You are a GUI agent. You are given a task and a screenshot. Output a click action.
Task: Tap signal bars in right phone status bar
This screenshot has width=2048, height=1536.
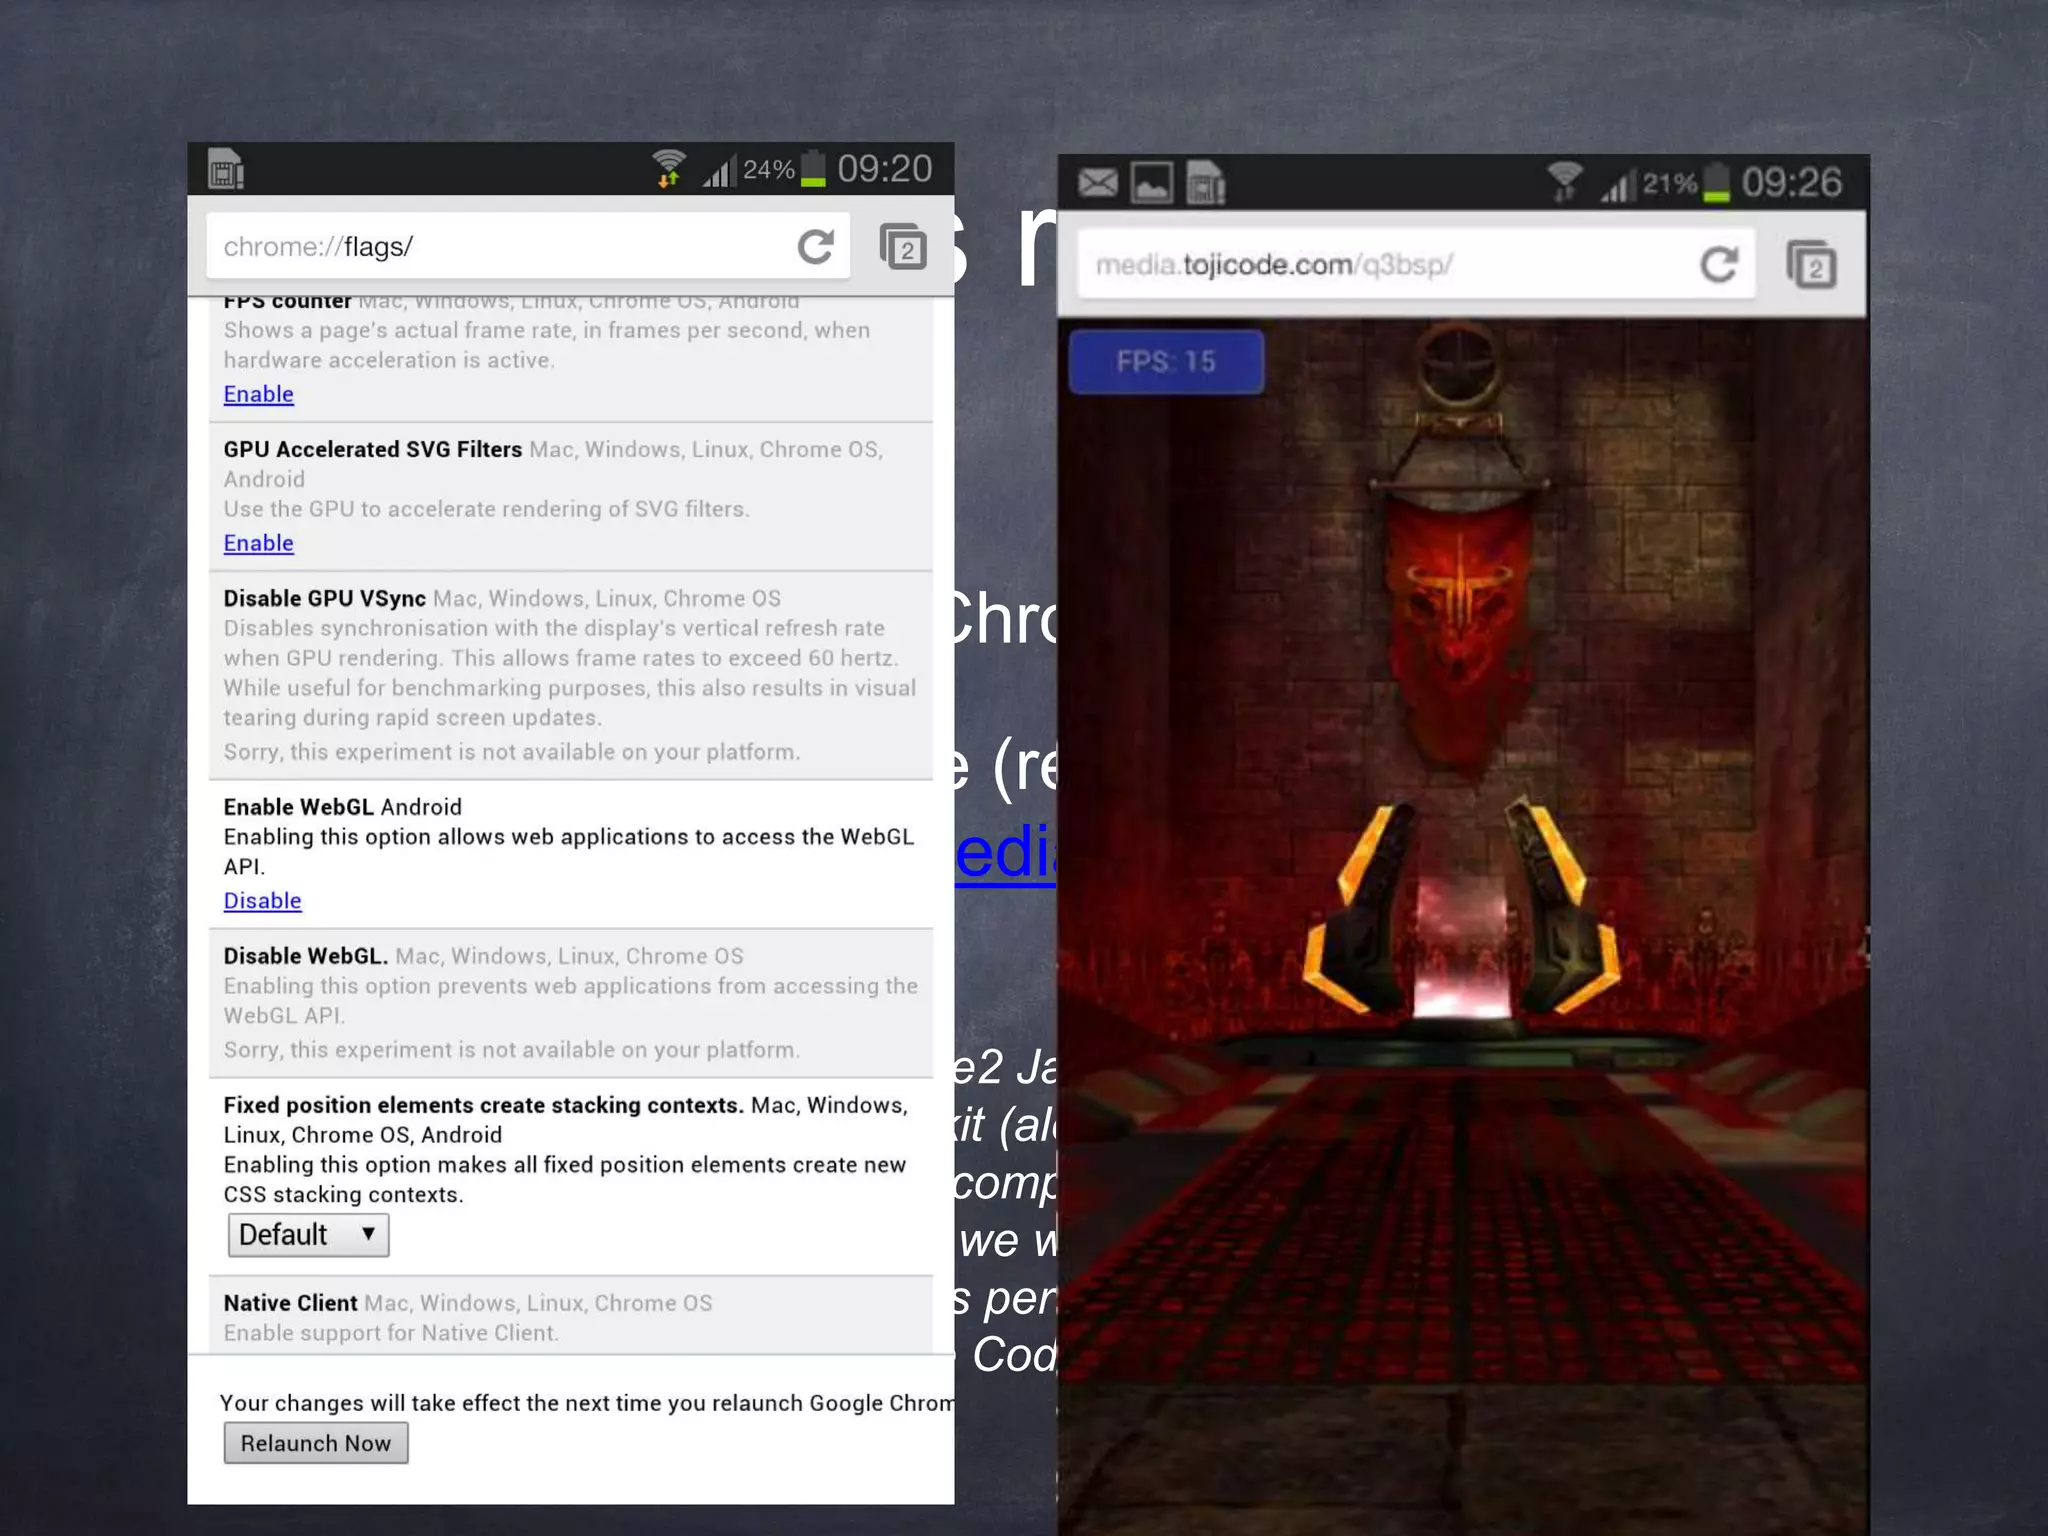[1619, 184]
